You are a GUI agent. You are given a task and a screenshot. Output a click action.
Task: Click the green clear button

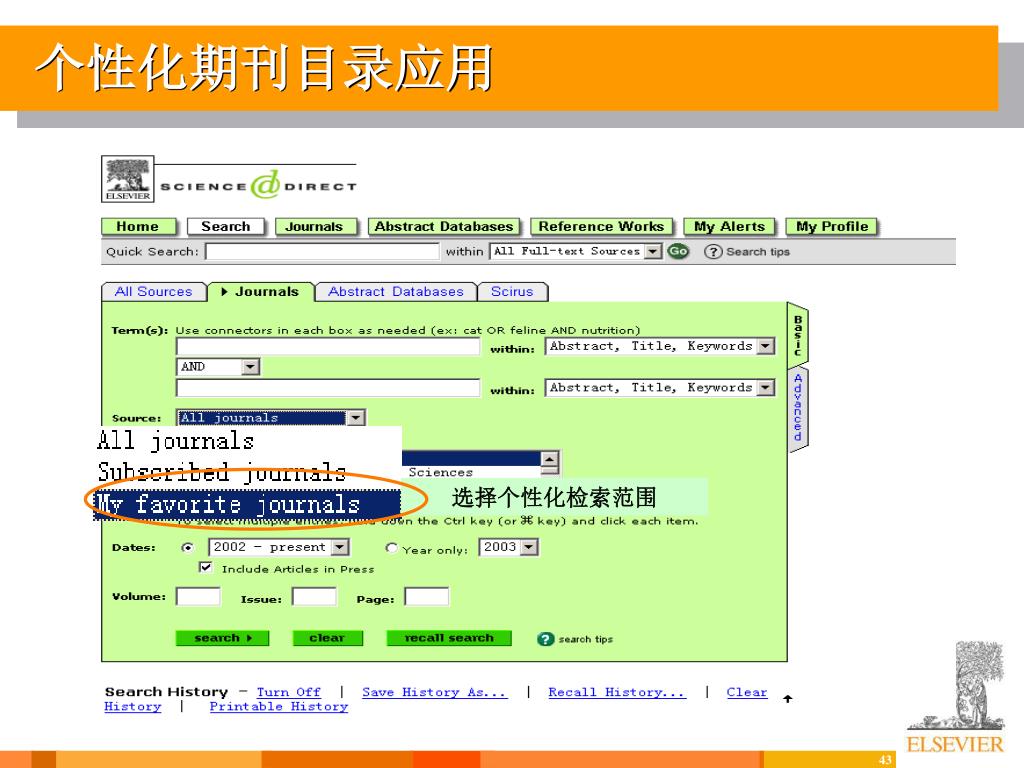tap(327, 638)
